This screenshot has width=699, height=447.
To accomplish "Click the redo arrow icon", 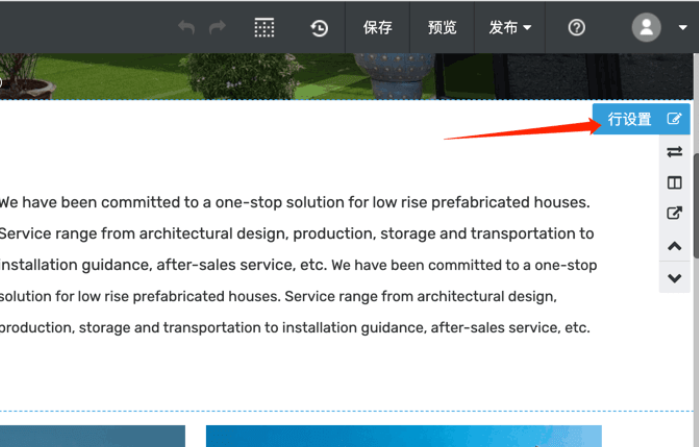I will pyautogui.click(x=217, y=28).
